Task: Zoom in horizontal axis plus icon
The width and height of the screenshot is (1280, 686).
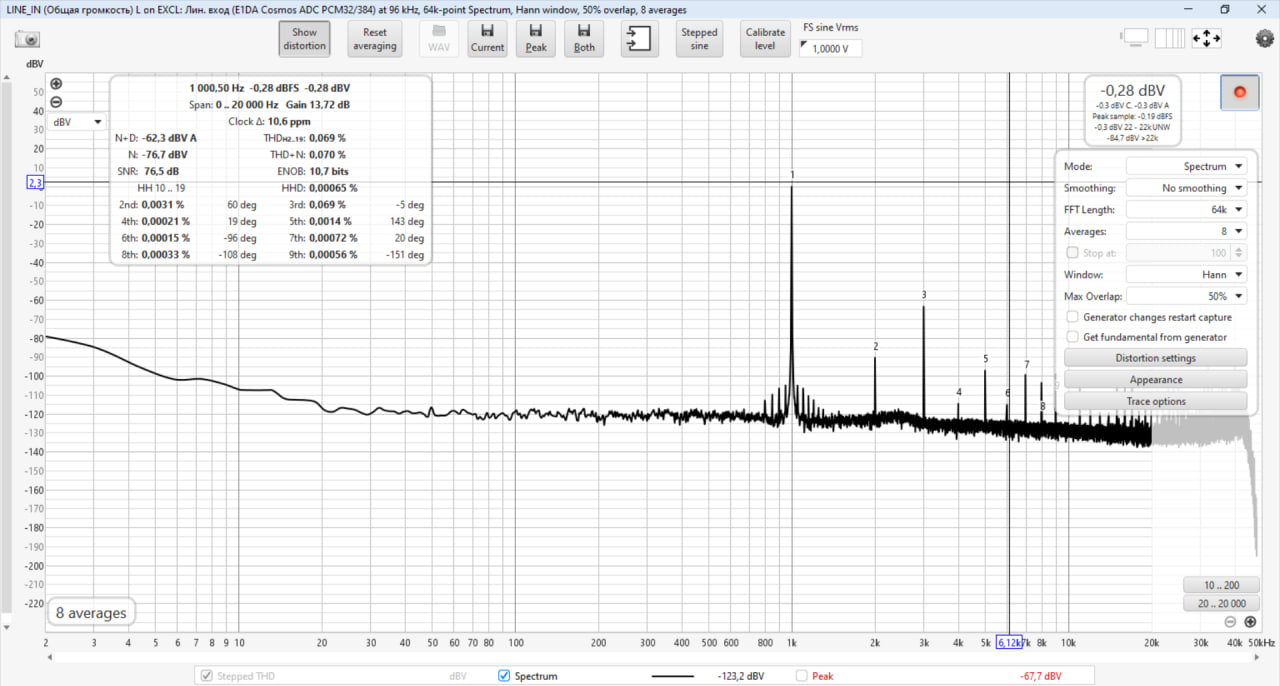Action: tap(1250, 621)
